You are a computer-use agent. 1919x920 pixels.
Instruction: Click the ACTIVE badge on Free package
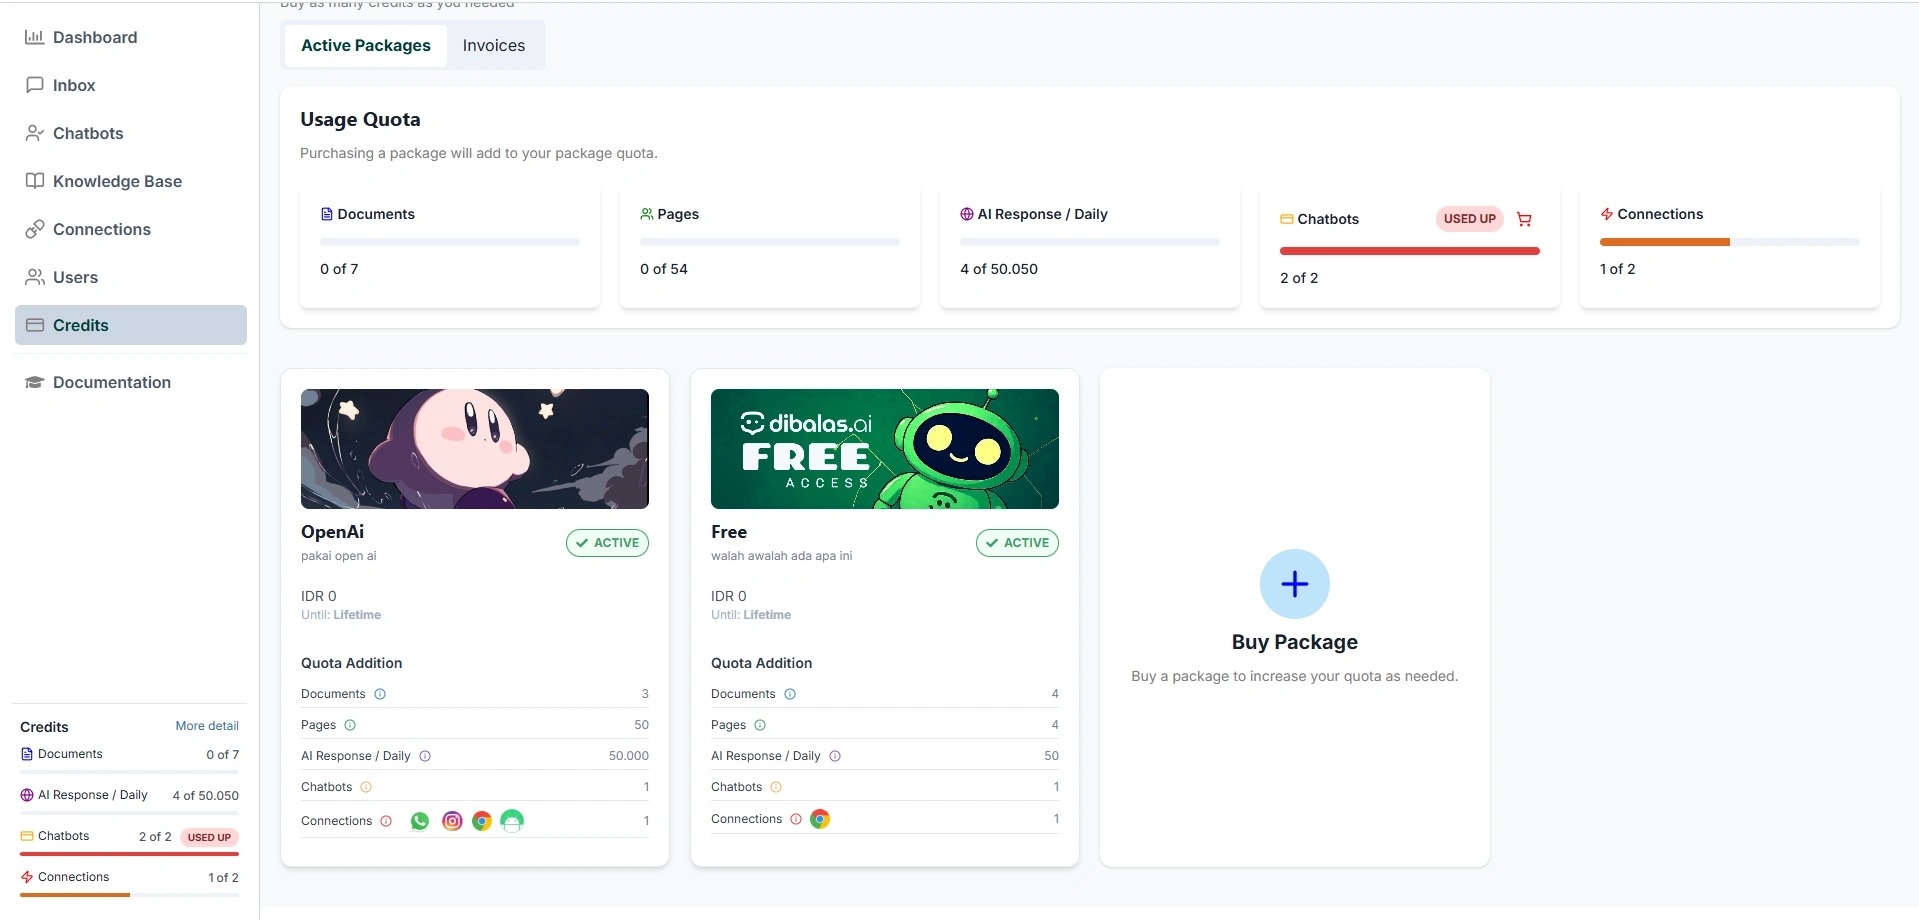tap(1017, 543)
